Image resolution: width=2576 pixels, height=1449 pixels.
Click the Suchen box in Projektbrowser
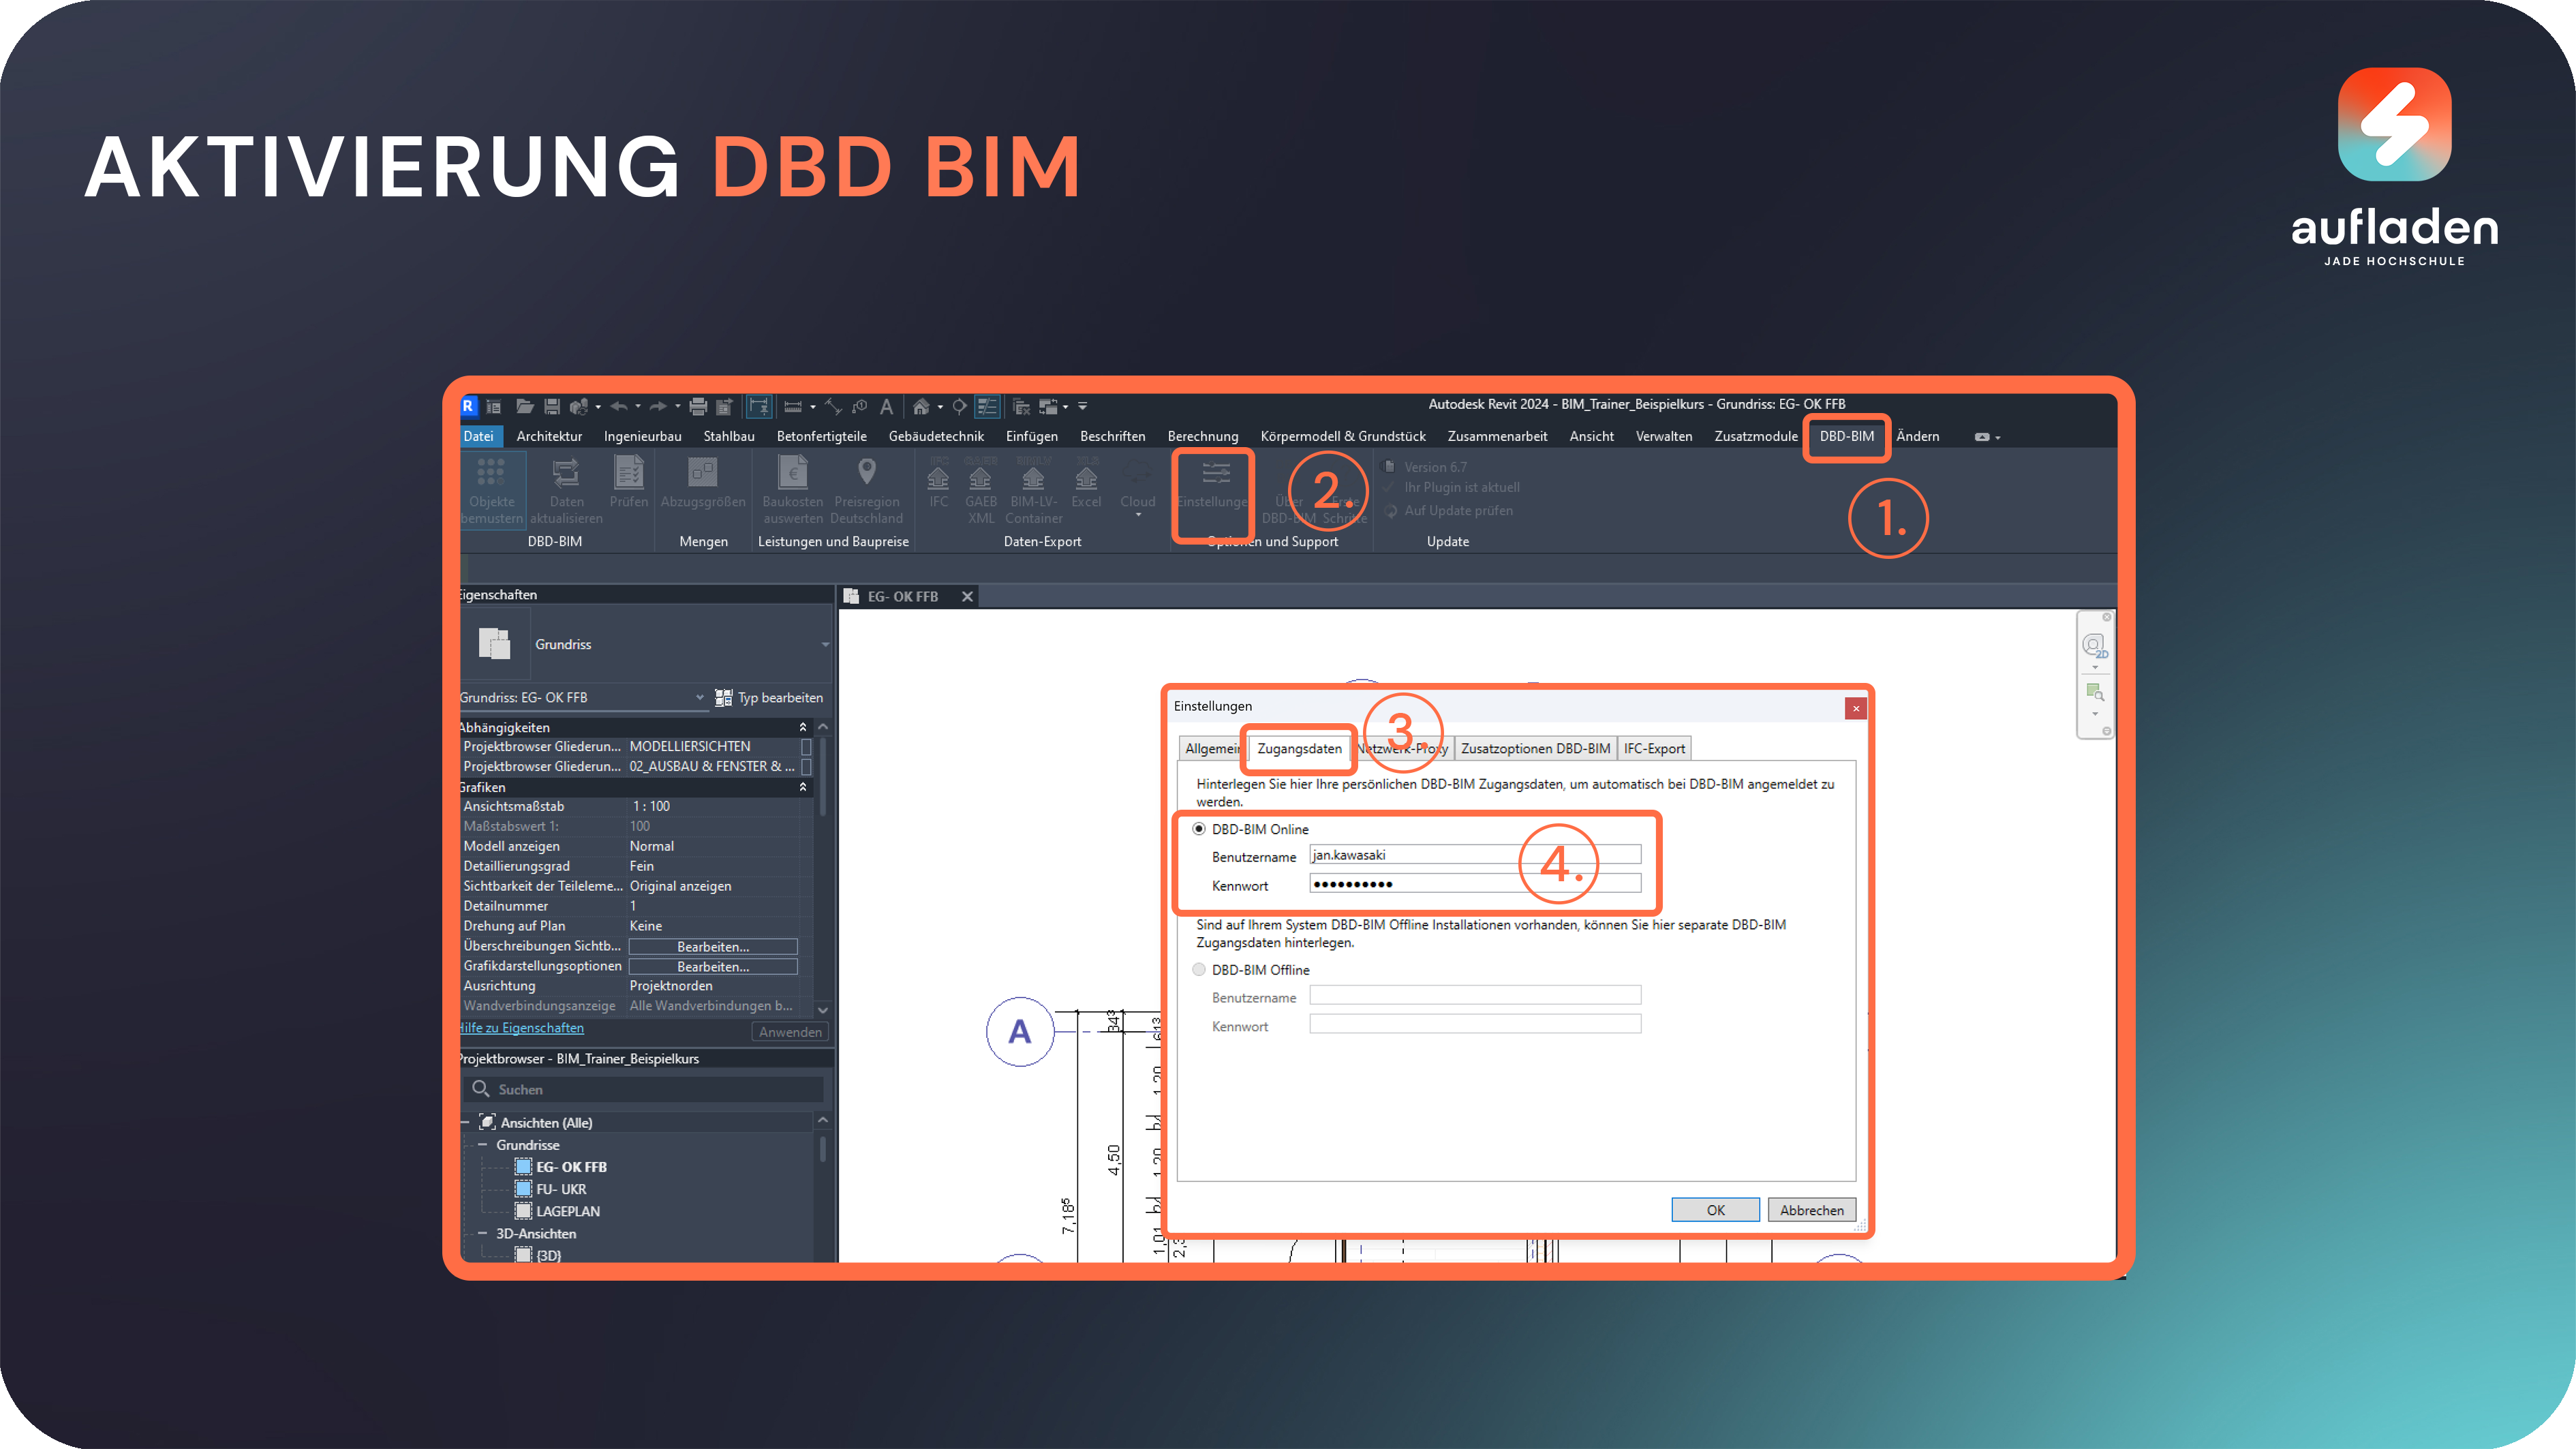[645, 1089]
